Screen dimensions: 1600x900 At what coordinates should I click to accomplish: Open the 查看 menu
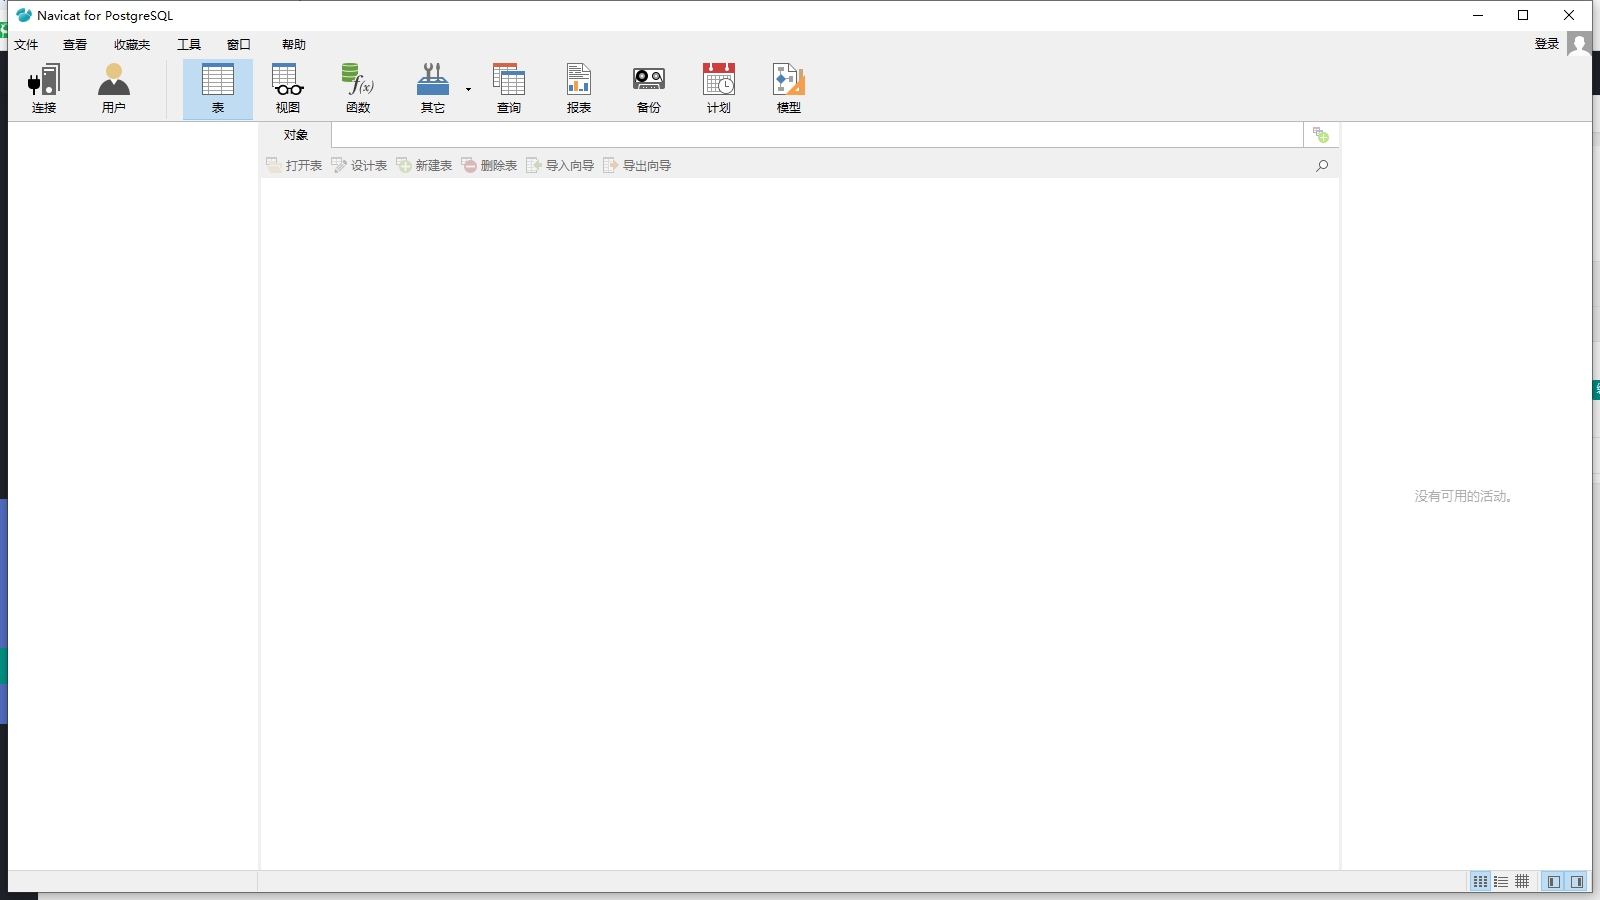click(75, 44)
